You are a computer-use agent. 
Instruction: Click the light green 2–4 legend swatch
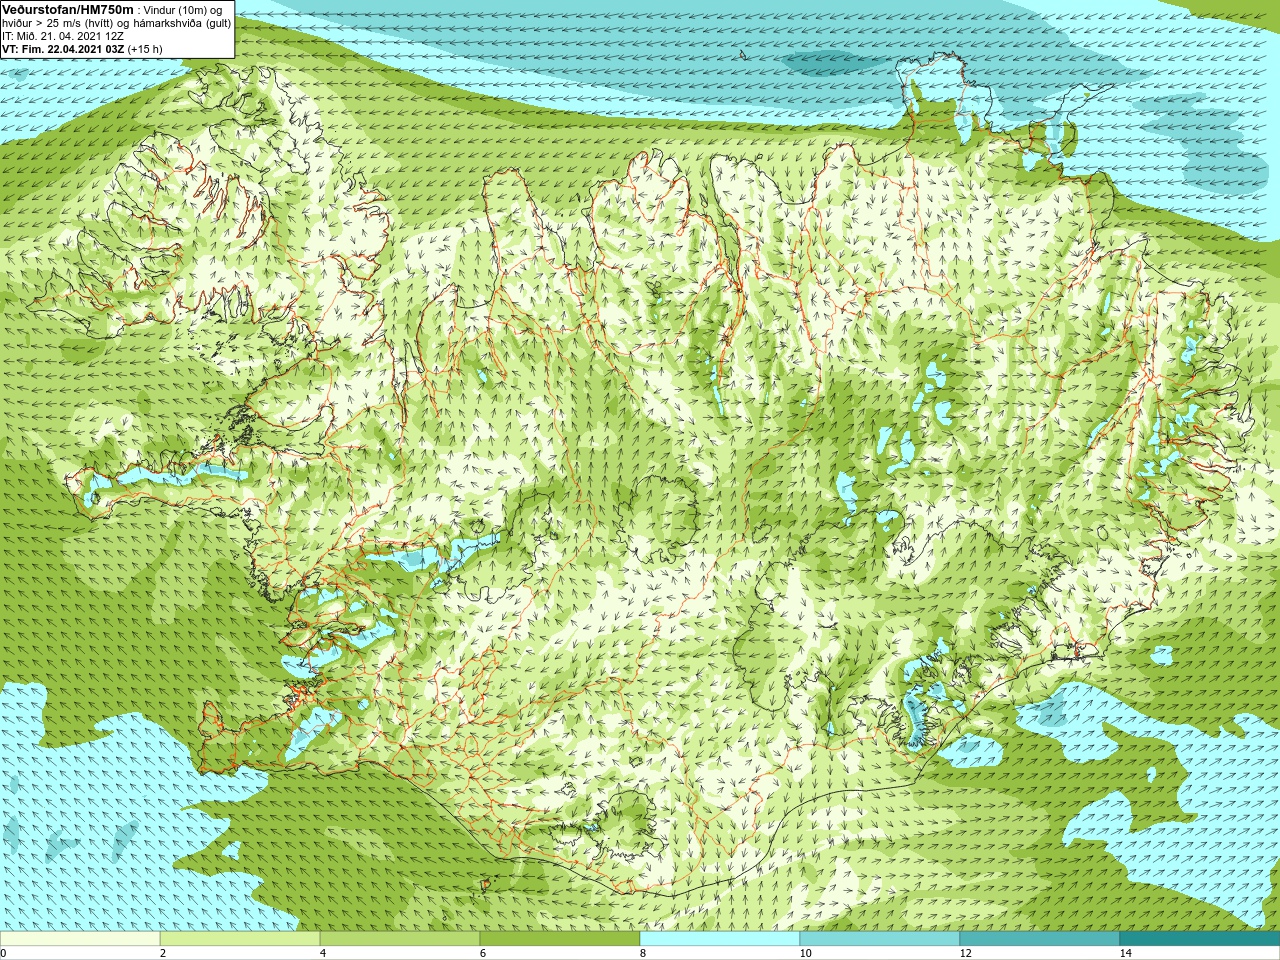tap(240, 939)
